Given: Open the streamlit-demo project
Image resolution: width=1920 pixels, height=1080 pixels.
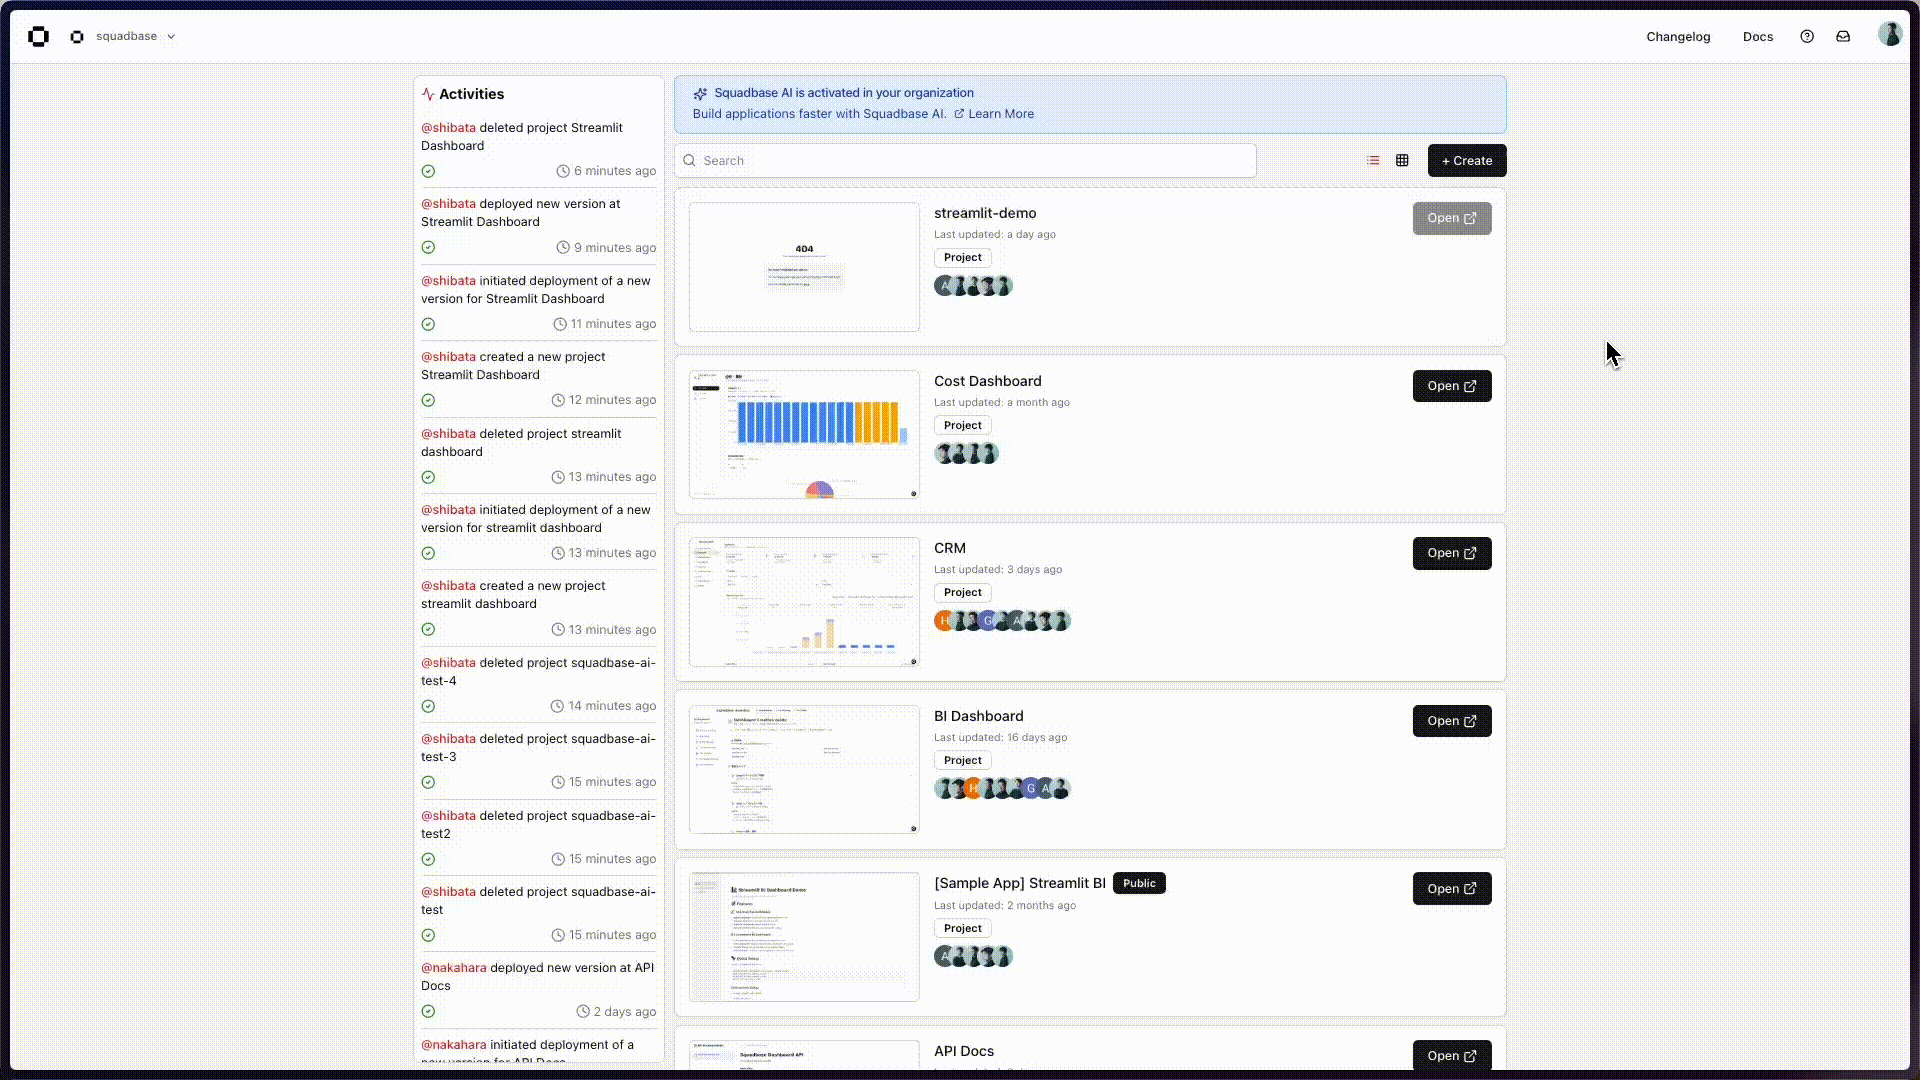Looking at the screenshot, I should (x=1451, y=219).
